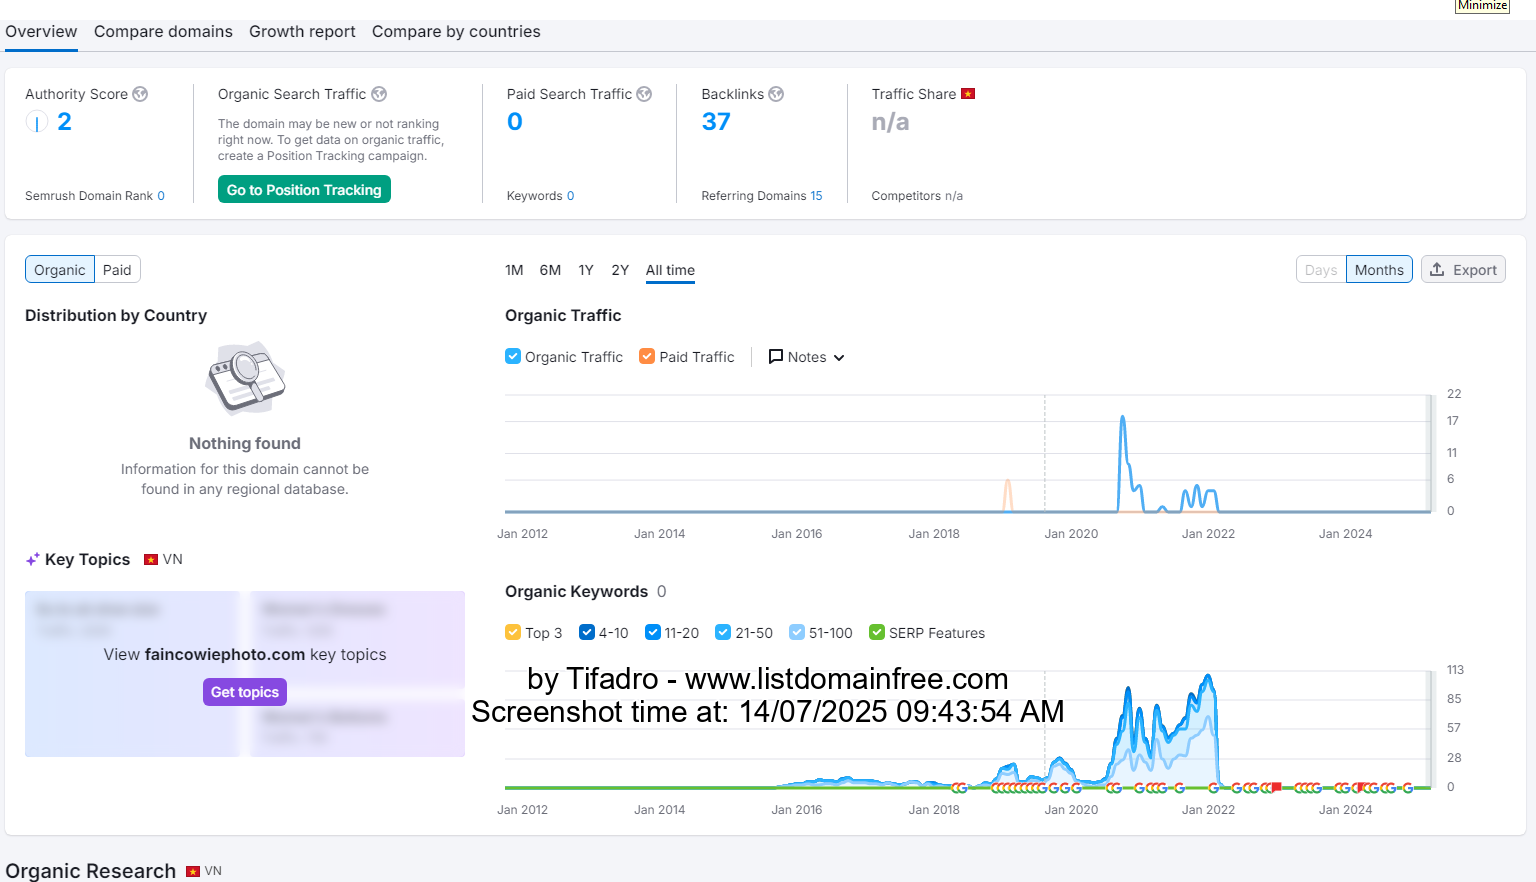Viewport: 1536px width, 882px height.
Task: Toggle Top 3 keywords checkbox
Action: [x=513, y=632]
